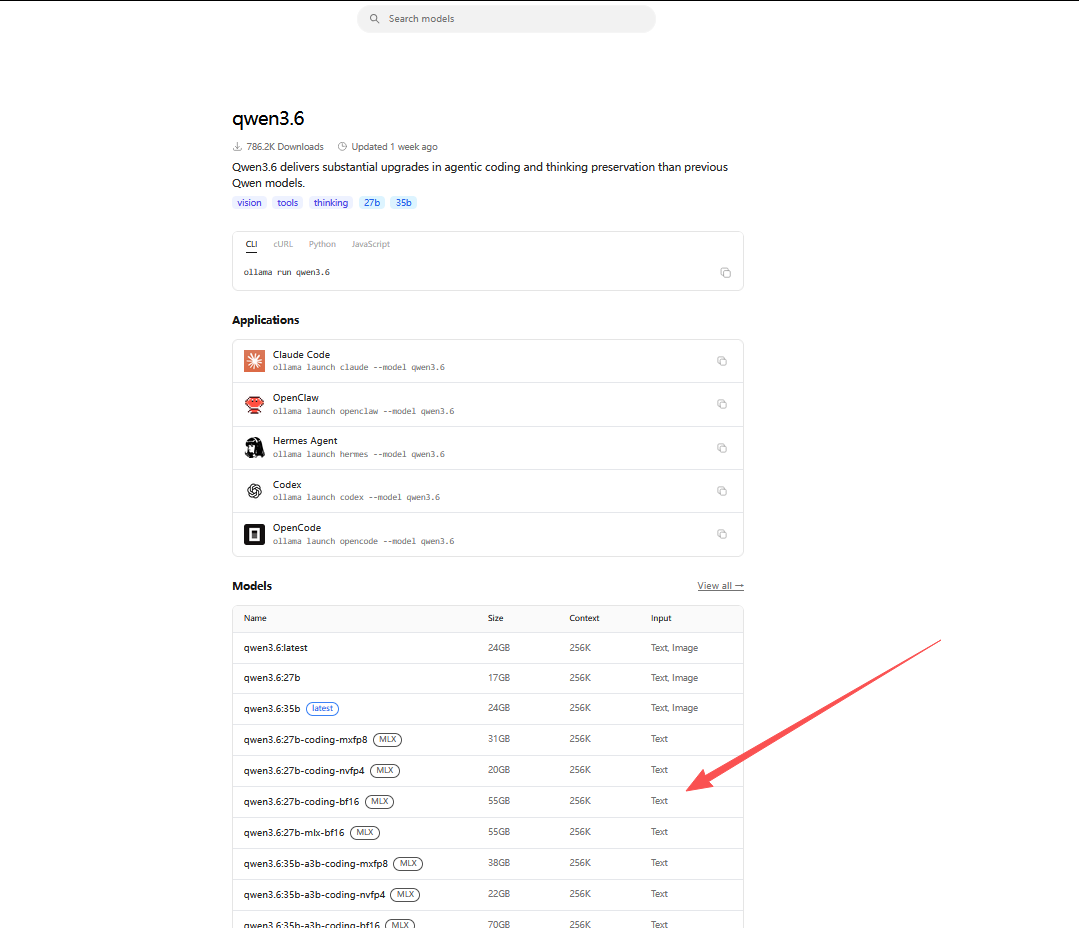Click the qwen3.6 page heading
Image resolution: width=1079 pixels, height=928 pixels.
coord(268,118)
